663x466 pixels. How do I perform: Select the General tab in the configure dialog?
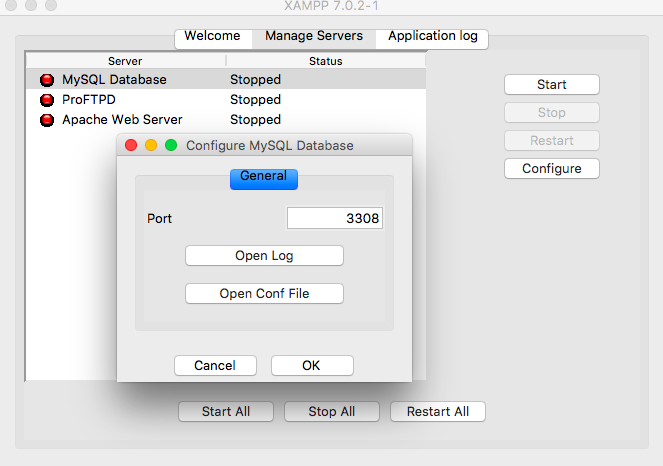(264, 178)
